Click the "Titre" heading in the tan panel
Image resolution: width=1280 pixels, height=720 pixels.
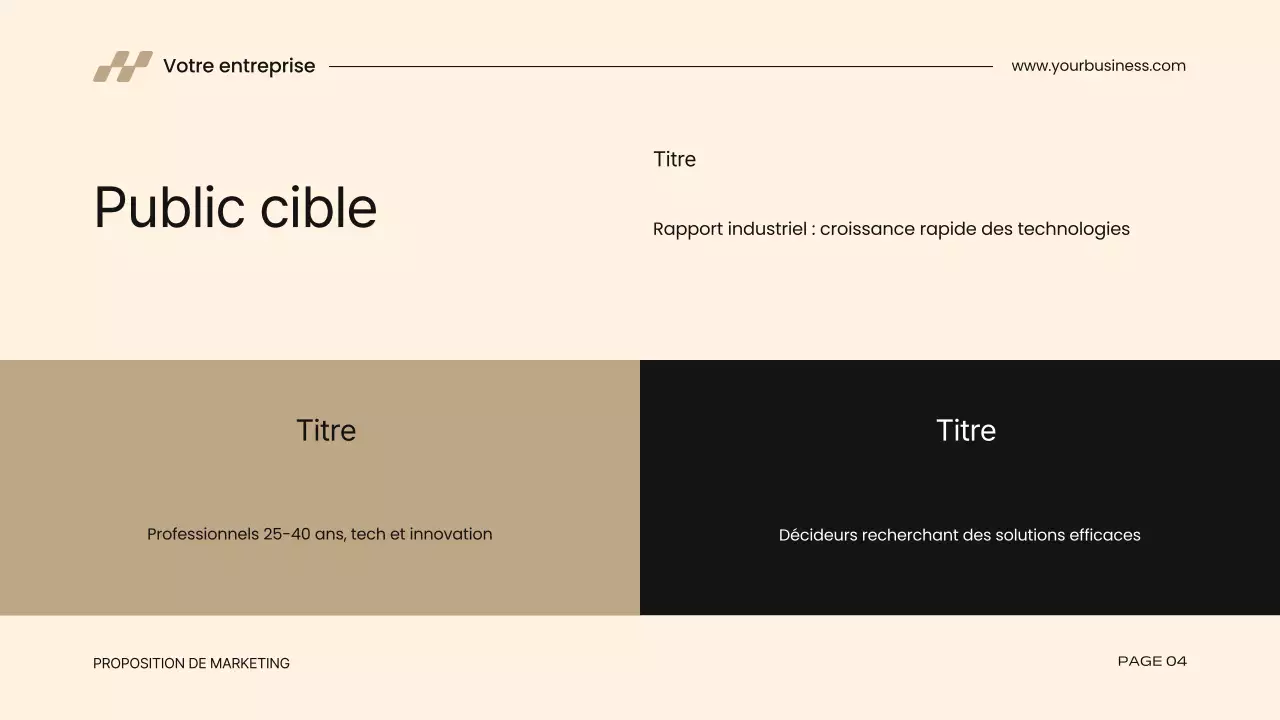(326, 430)
